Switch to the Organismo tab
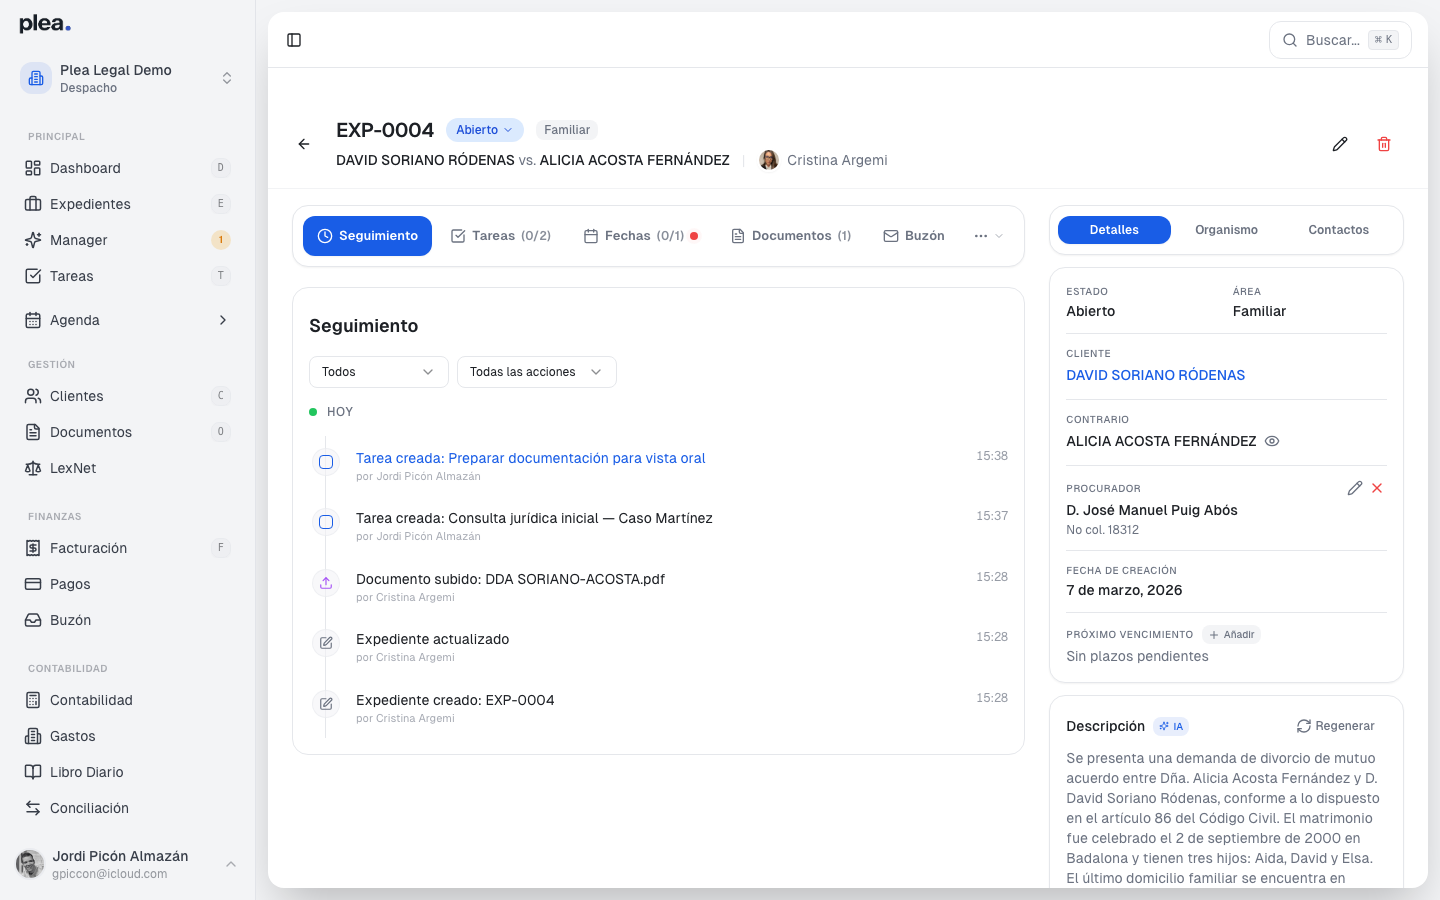This screenshot has width=1440, height=900. point(1226,230)
